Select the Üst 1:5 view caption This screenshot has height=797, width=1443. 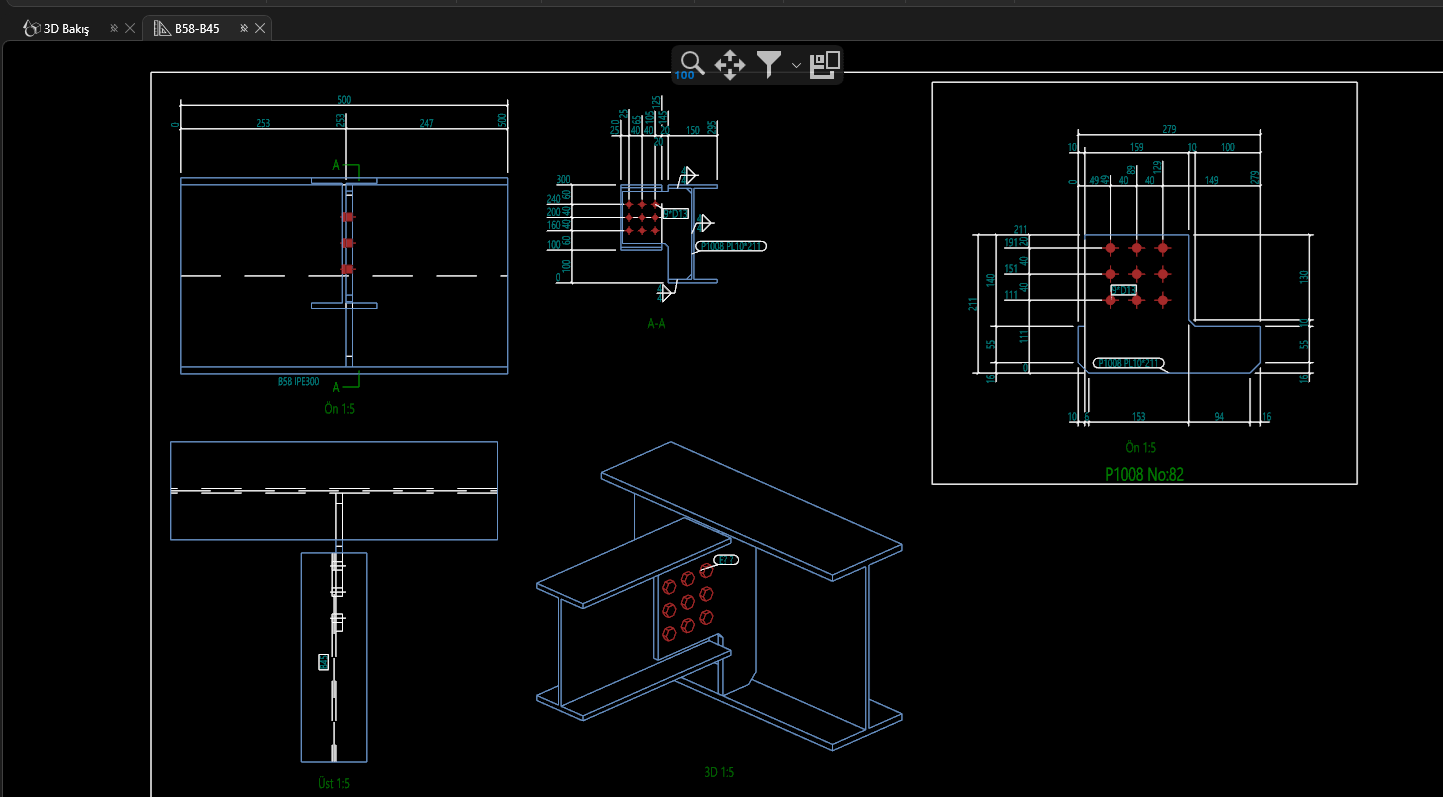330,783
